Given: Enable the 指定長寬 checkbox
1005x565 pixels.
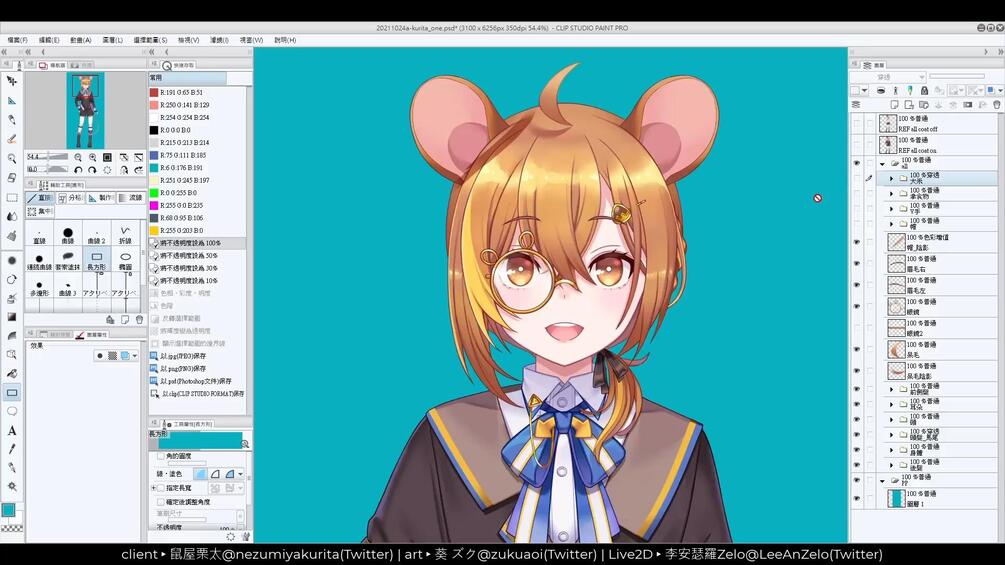Looking at the screenshot, I should [x=161, y=488].
